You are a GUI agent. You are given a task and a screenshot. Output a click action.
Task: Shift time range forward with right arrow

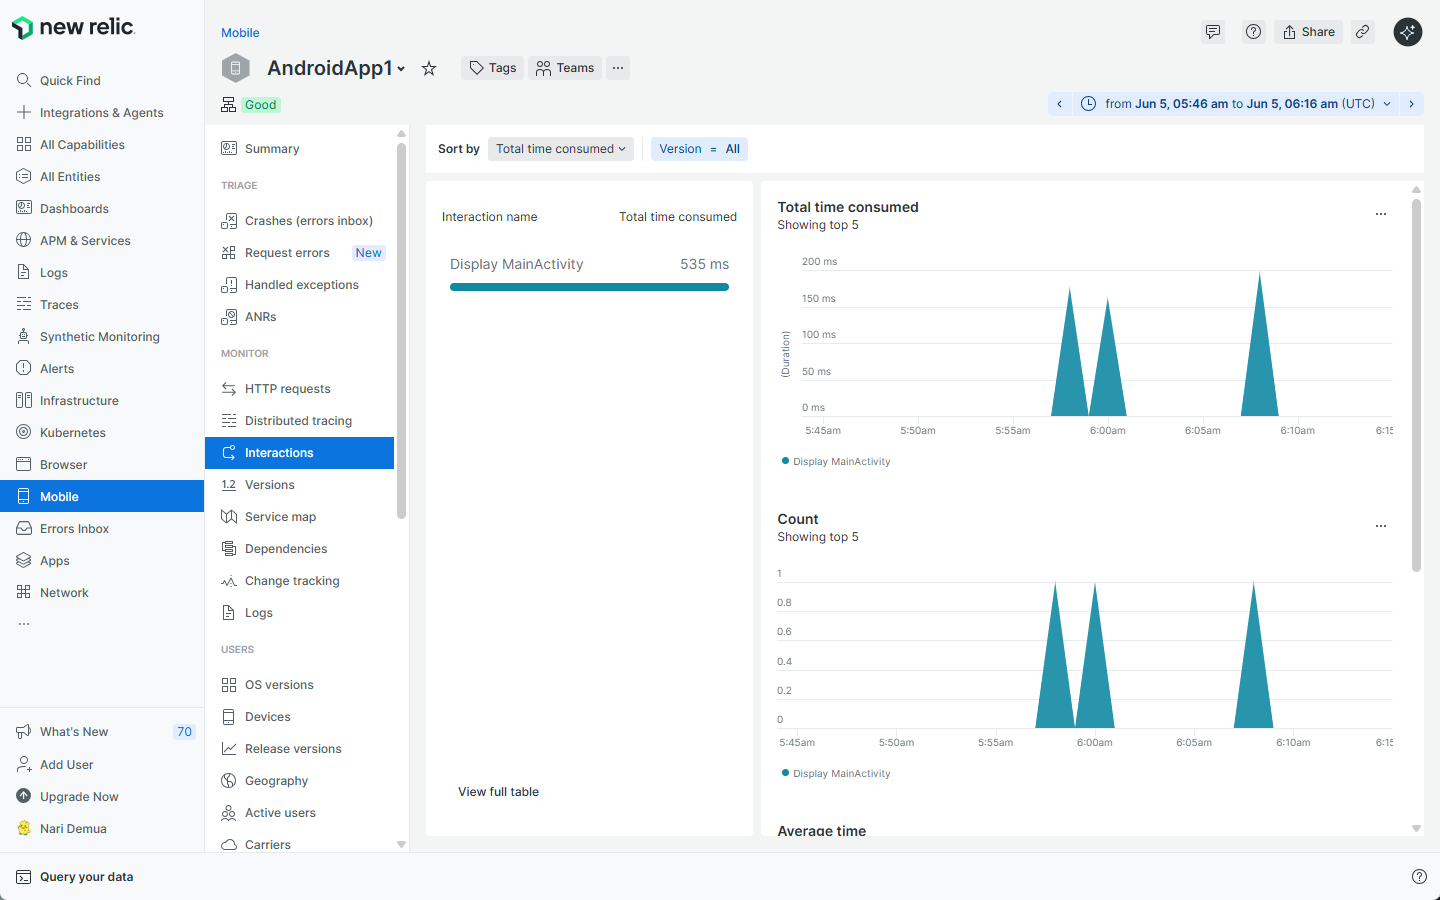coord(1411,104)
